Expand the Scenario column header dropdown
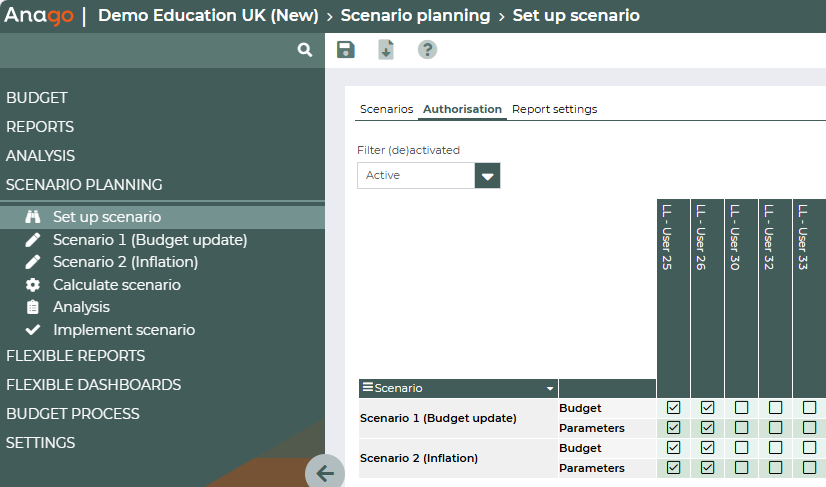Screen dimensions: 826x487 (x=549, y=388)
